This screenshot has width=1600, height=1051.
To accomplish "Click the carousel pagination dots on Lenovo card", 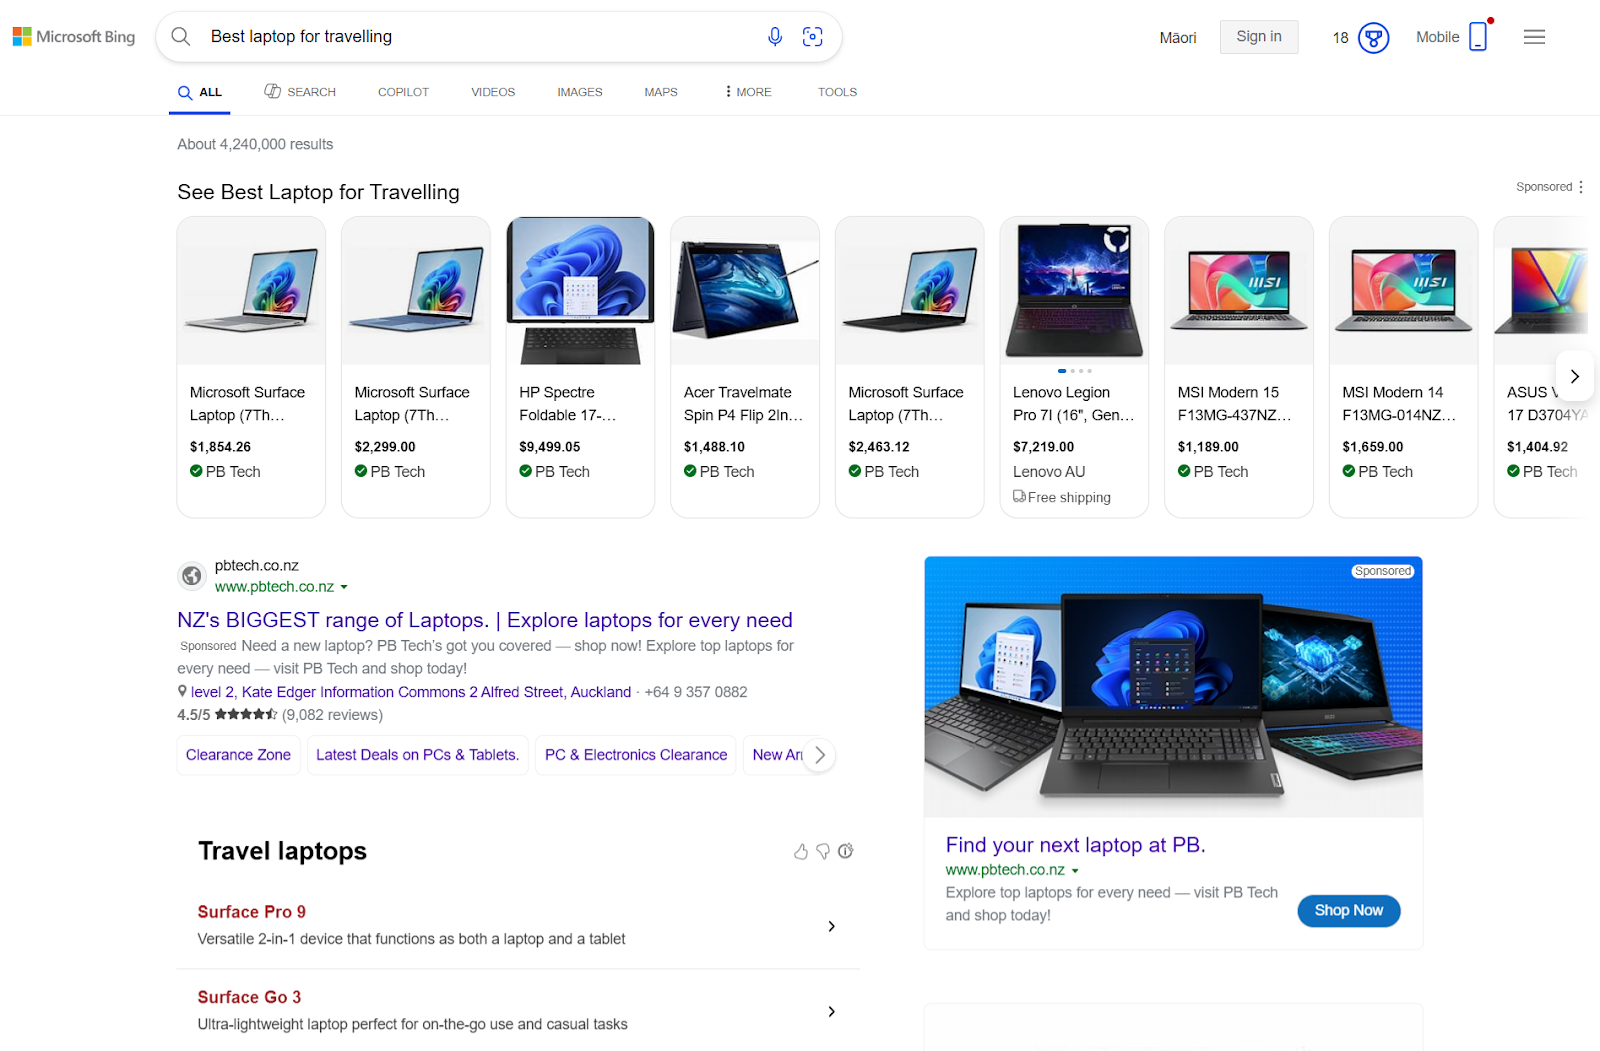I will 1075,371.
